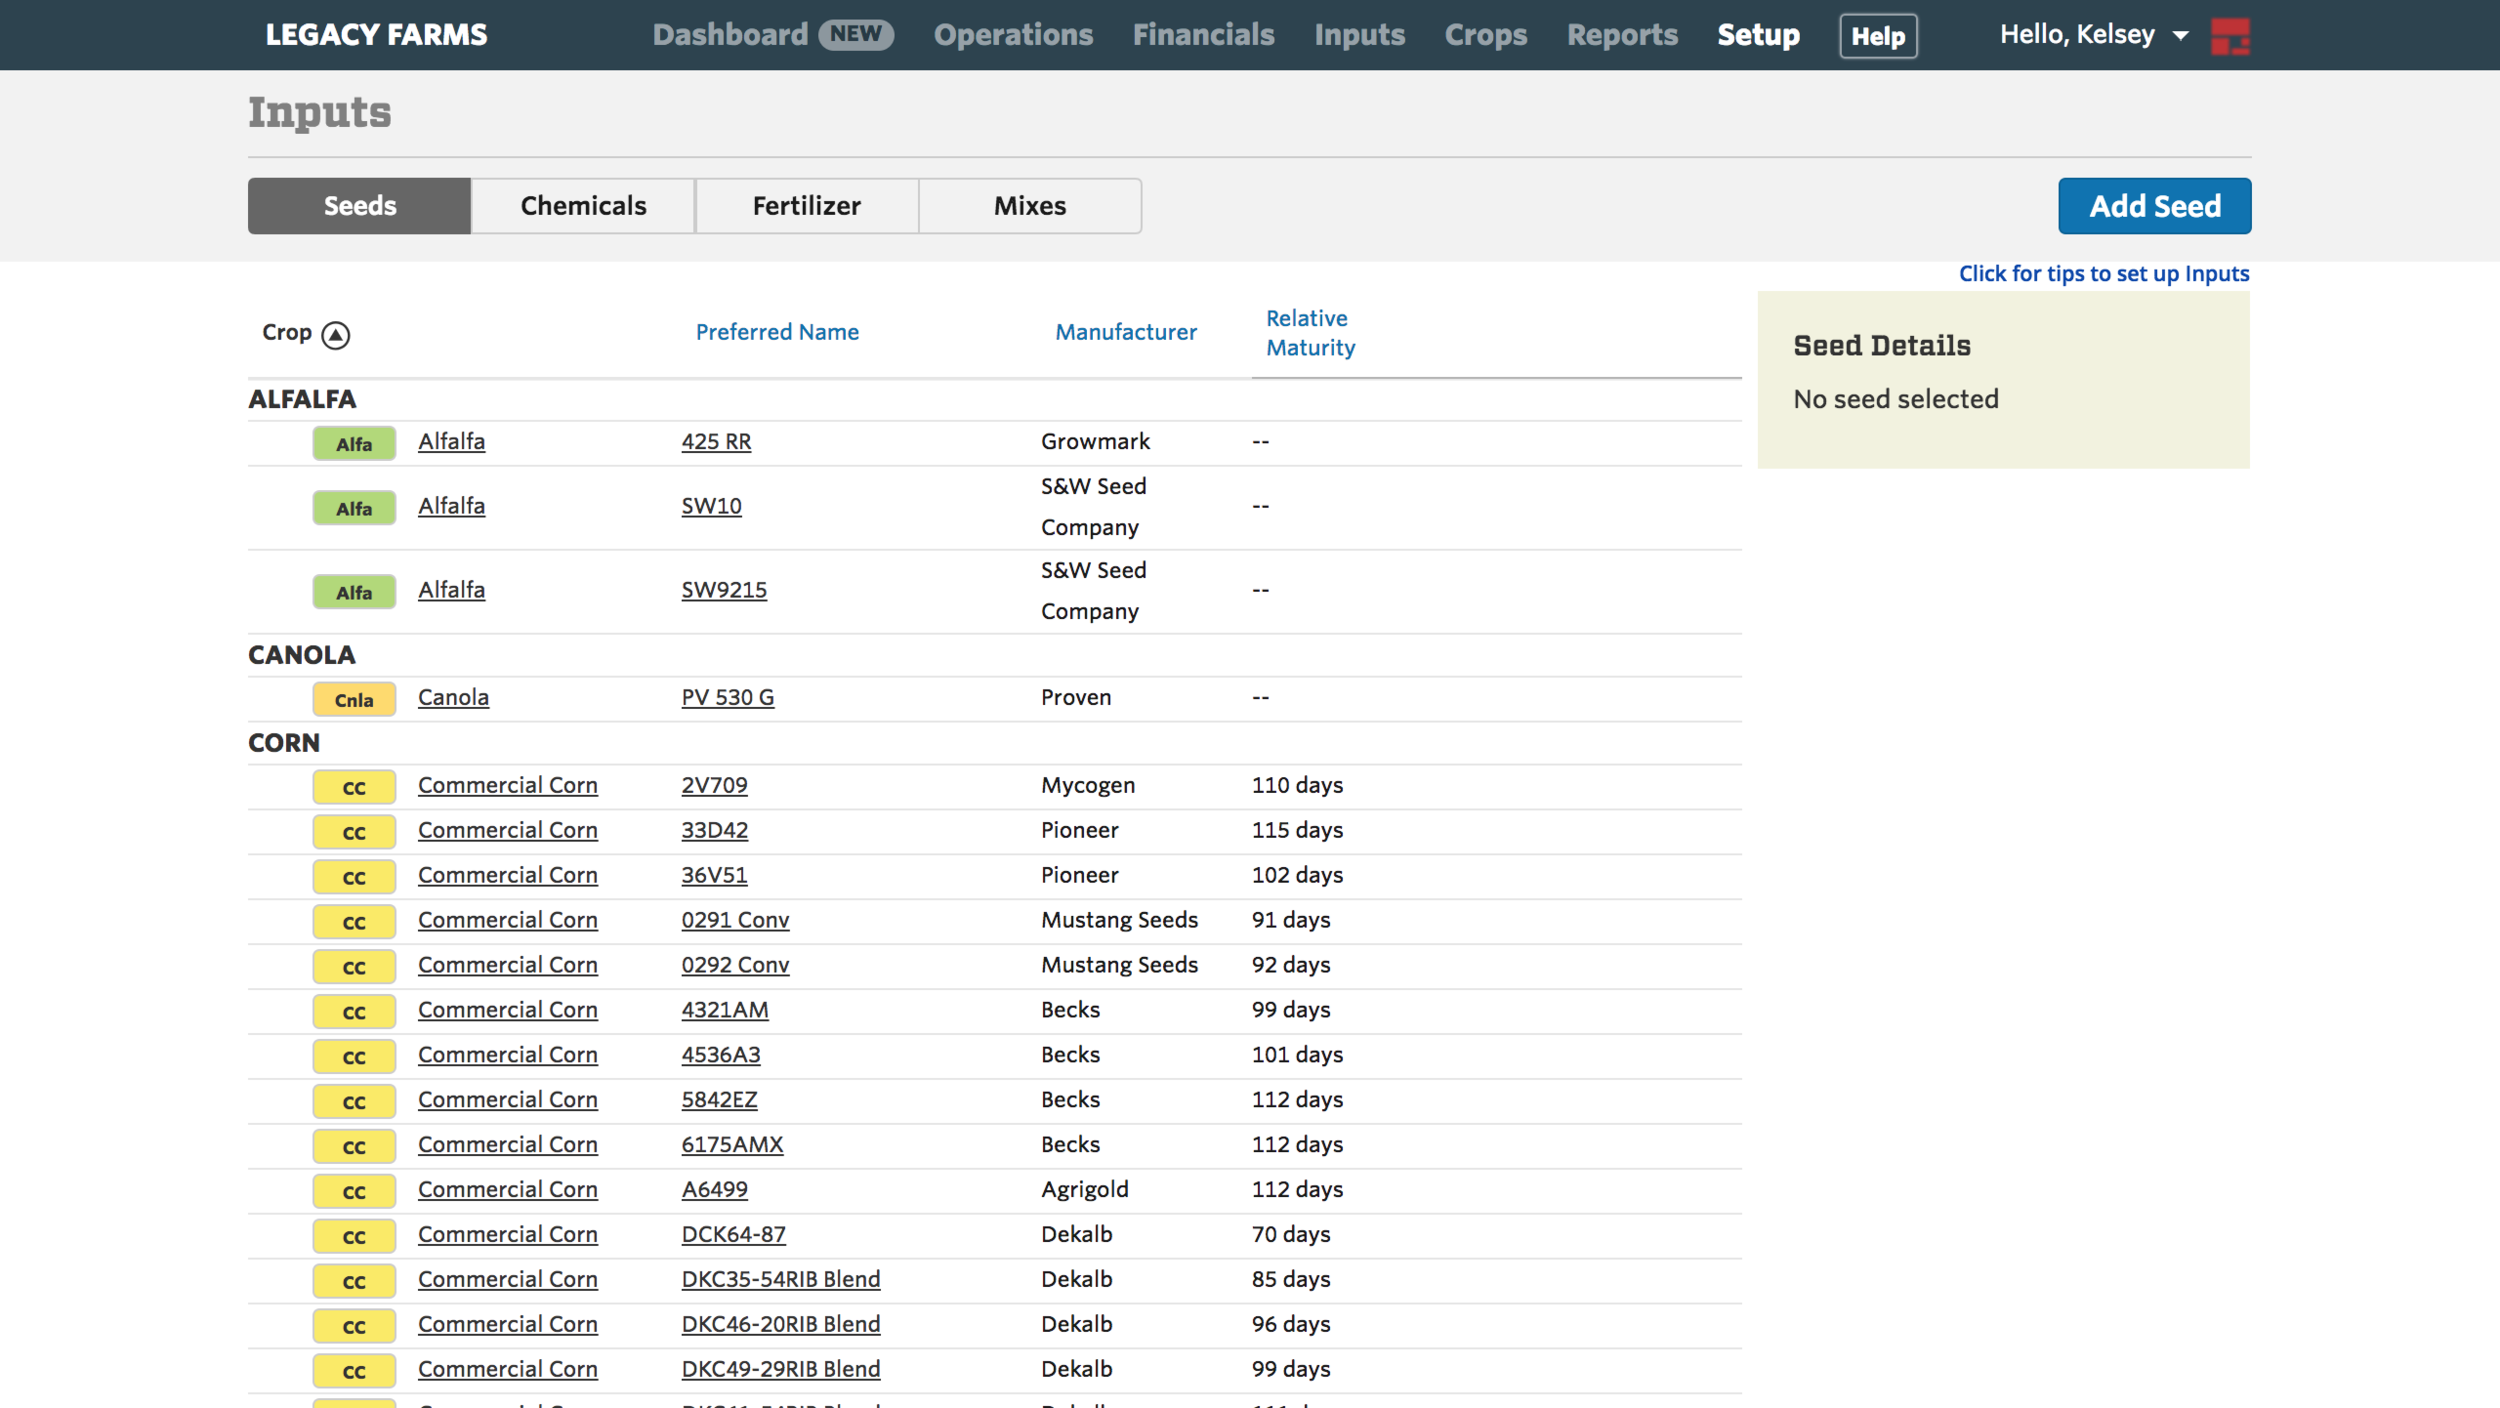
Task: Open the 0292 Conv seed link
Action: tap(735, 966)
